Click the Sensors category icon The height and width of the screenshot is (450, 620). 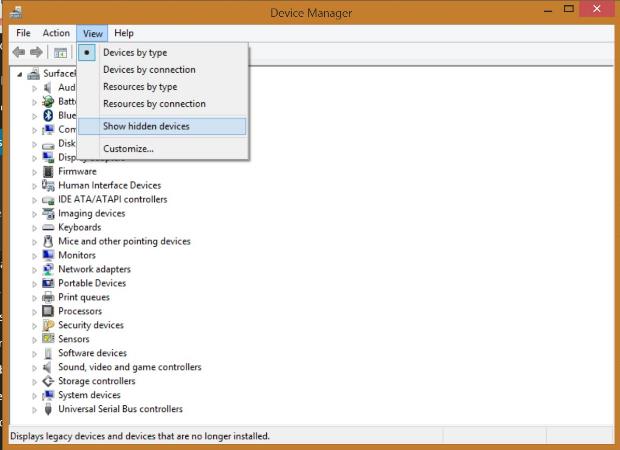pyautogui.click(x=48, y=338)
